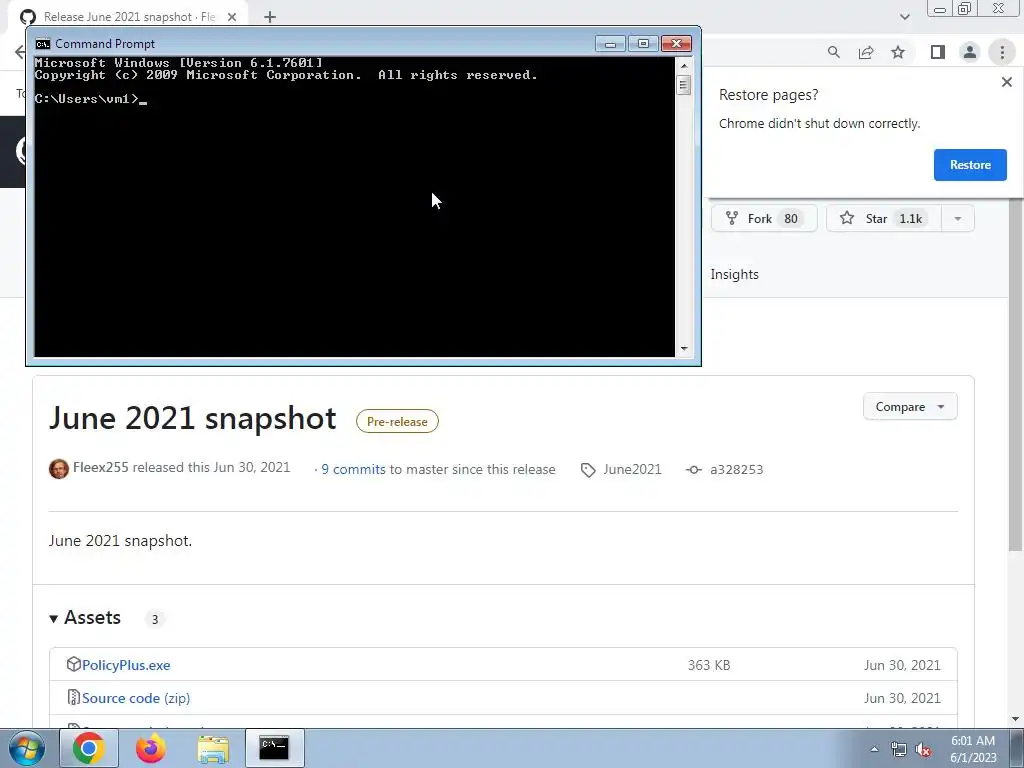Click the commit icon next to a328253
Image resolution: width=1024 pixels, height=768 pixels.
pyautogui.click(x=694, y=470)
